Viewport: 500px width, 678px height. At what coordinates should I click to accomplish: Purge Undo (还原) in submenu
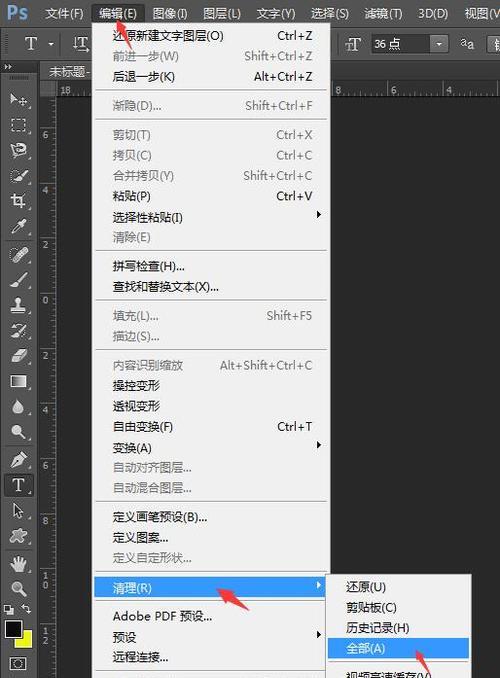(x=398, y=587)
